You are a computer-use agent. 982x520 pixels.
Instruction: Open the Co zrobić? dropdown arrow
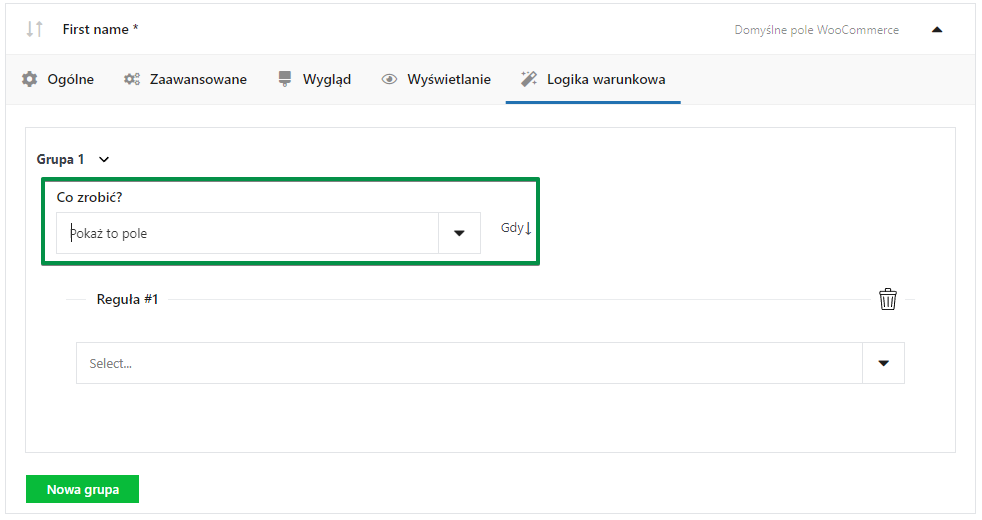coord(459,233)
